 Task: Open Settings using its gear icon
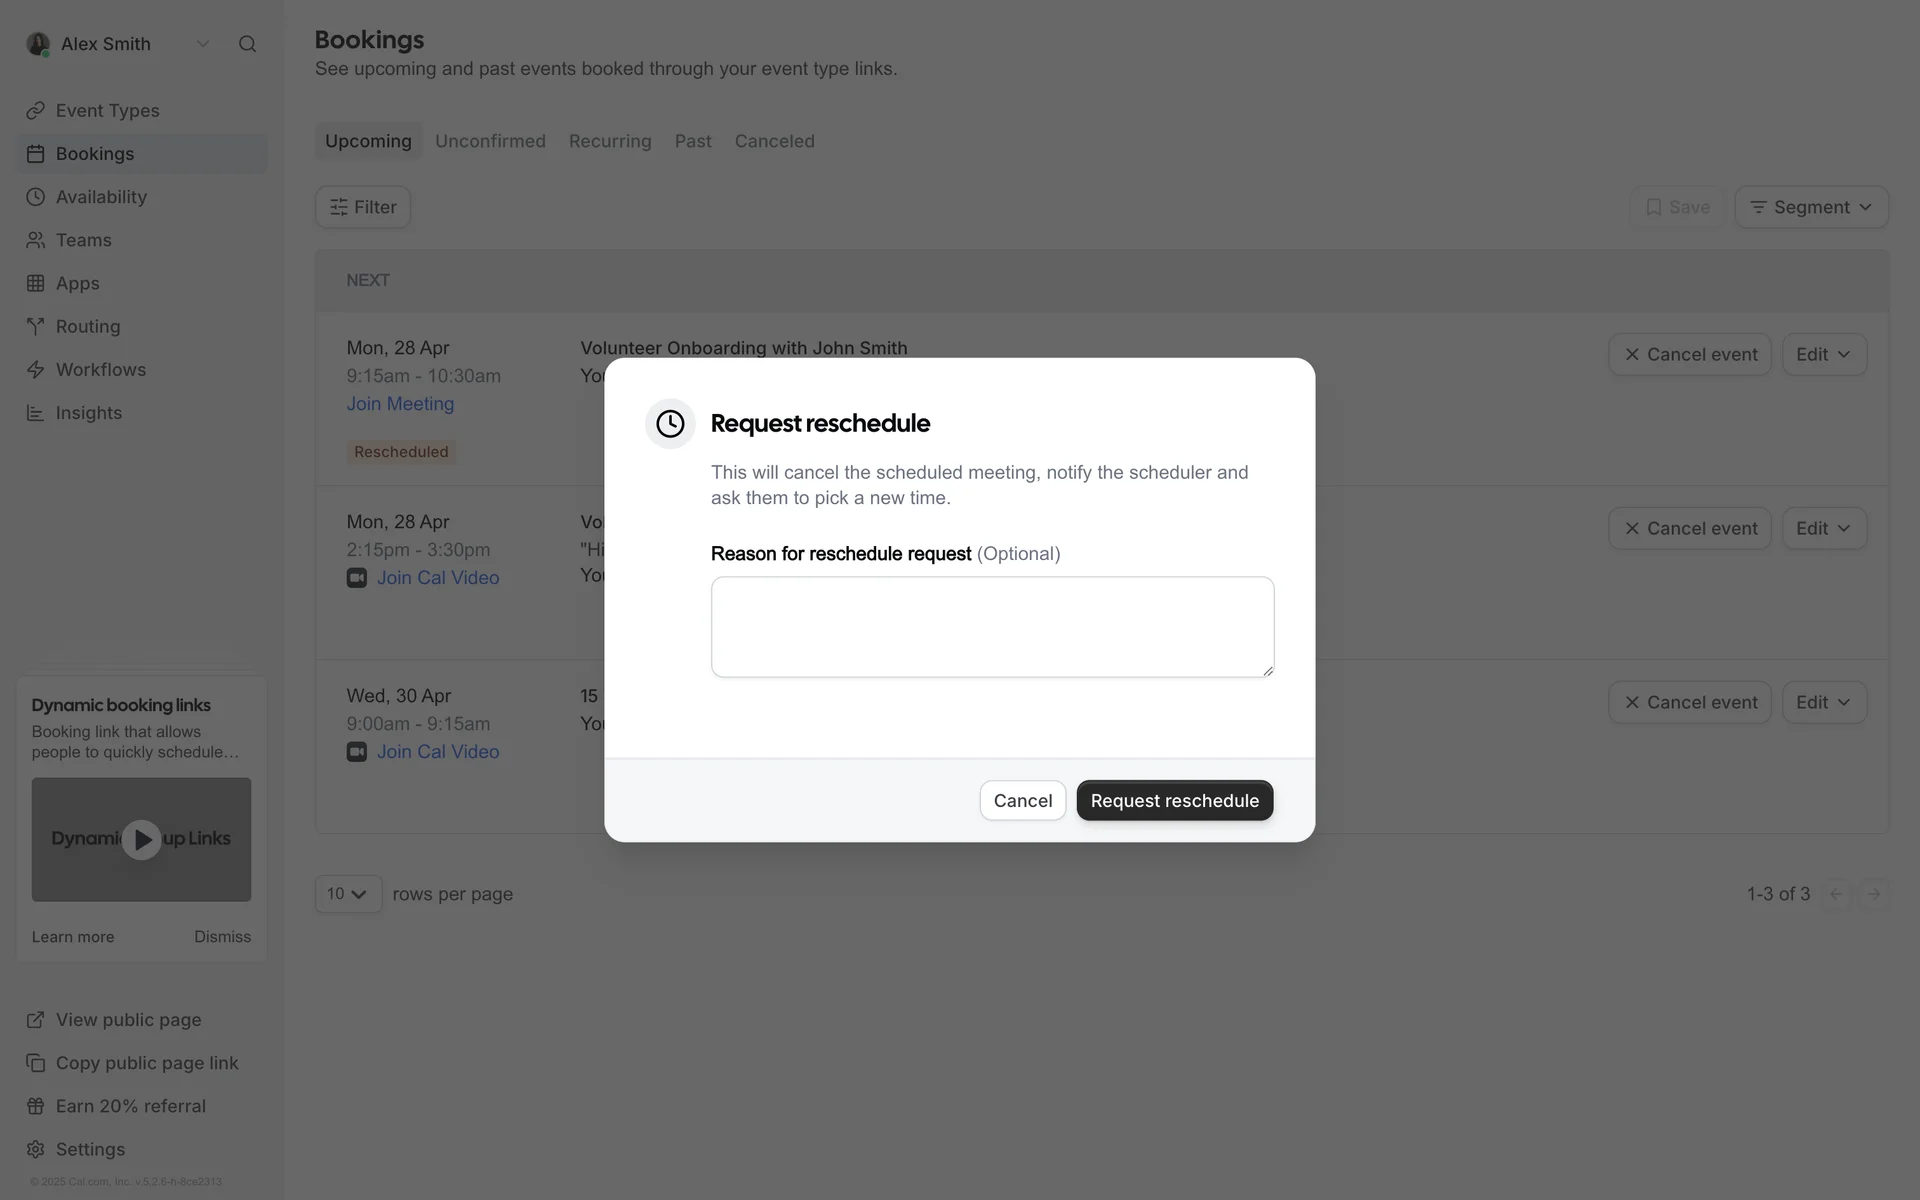pyautogui.click(x=36, y=1149)
